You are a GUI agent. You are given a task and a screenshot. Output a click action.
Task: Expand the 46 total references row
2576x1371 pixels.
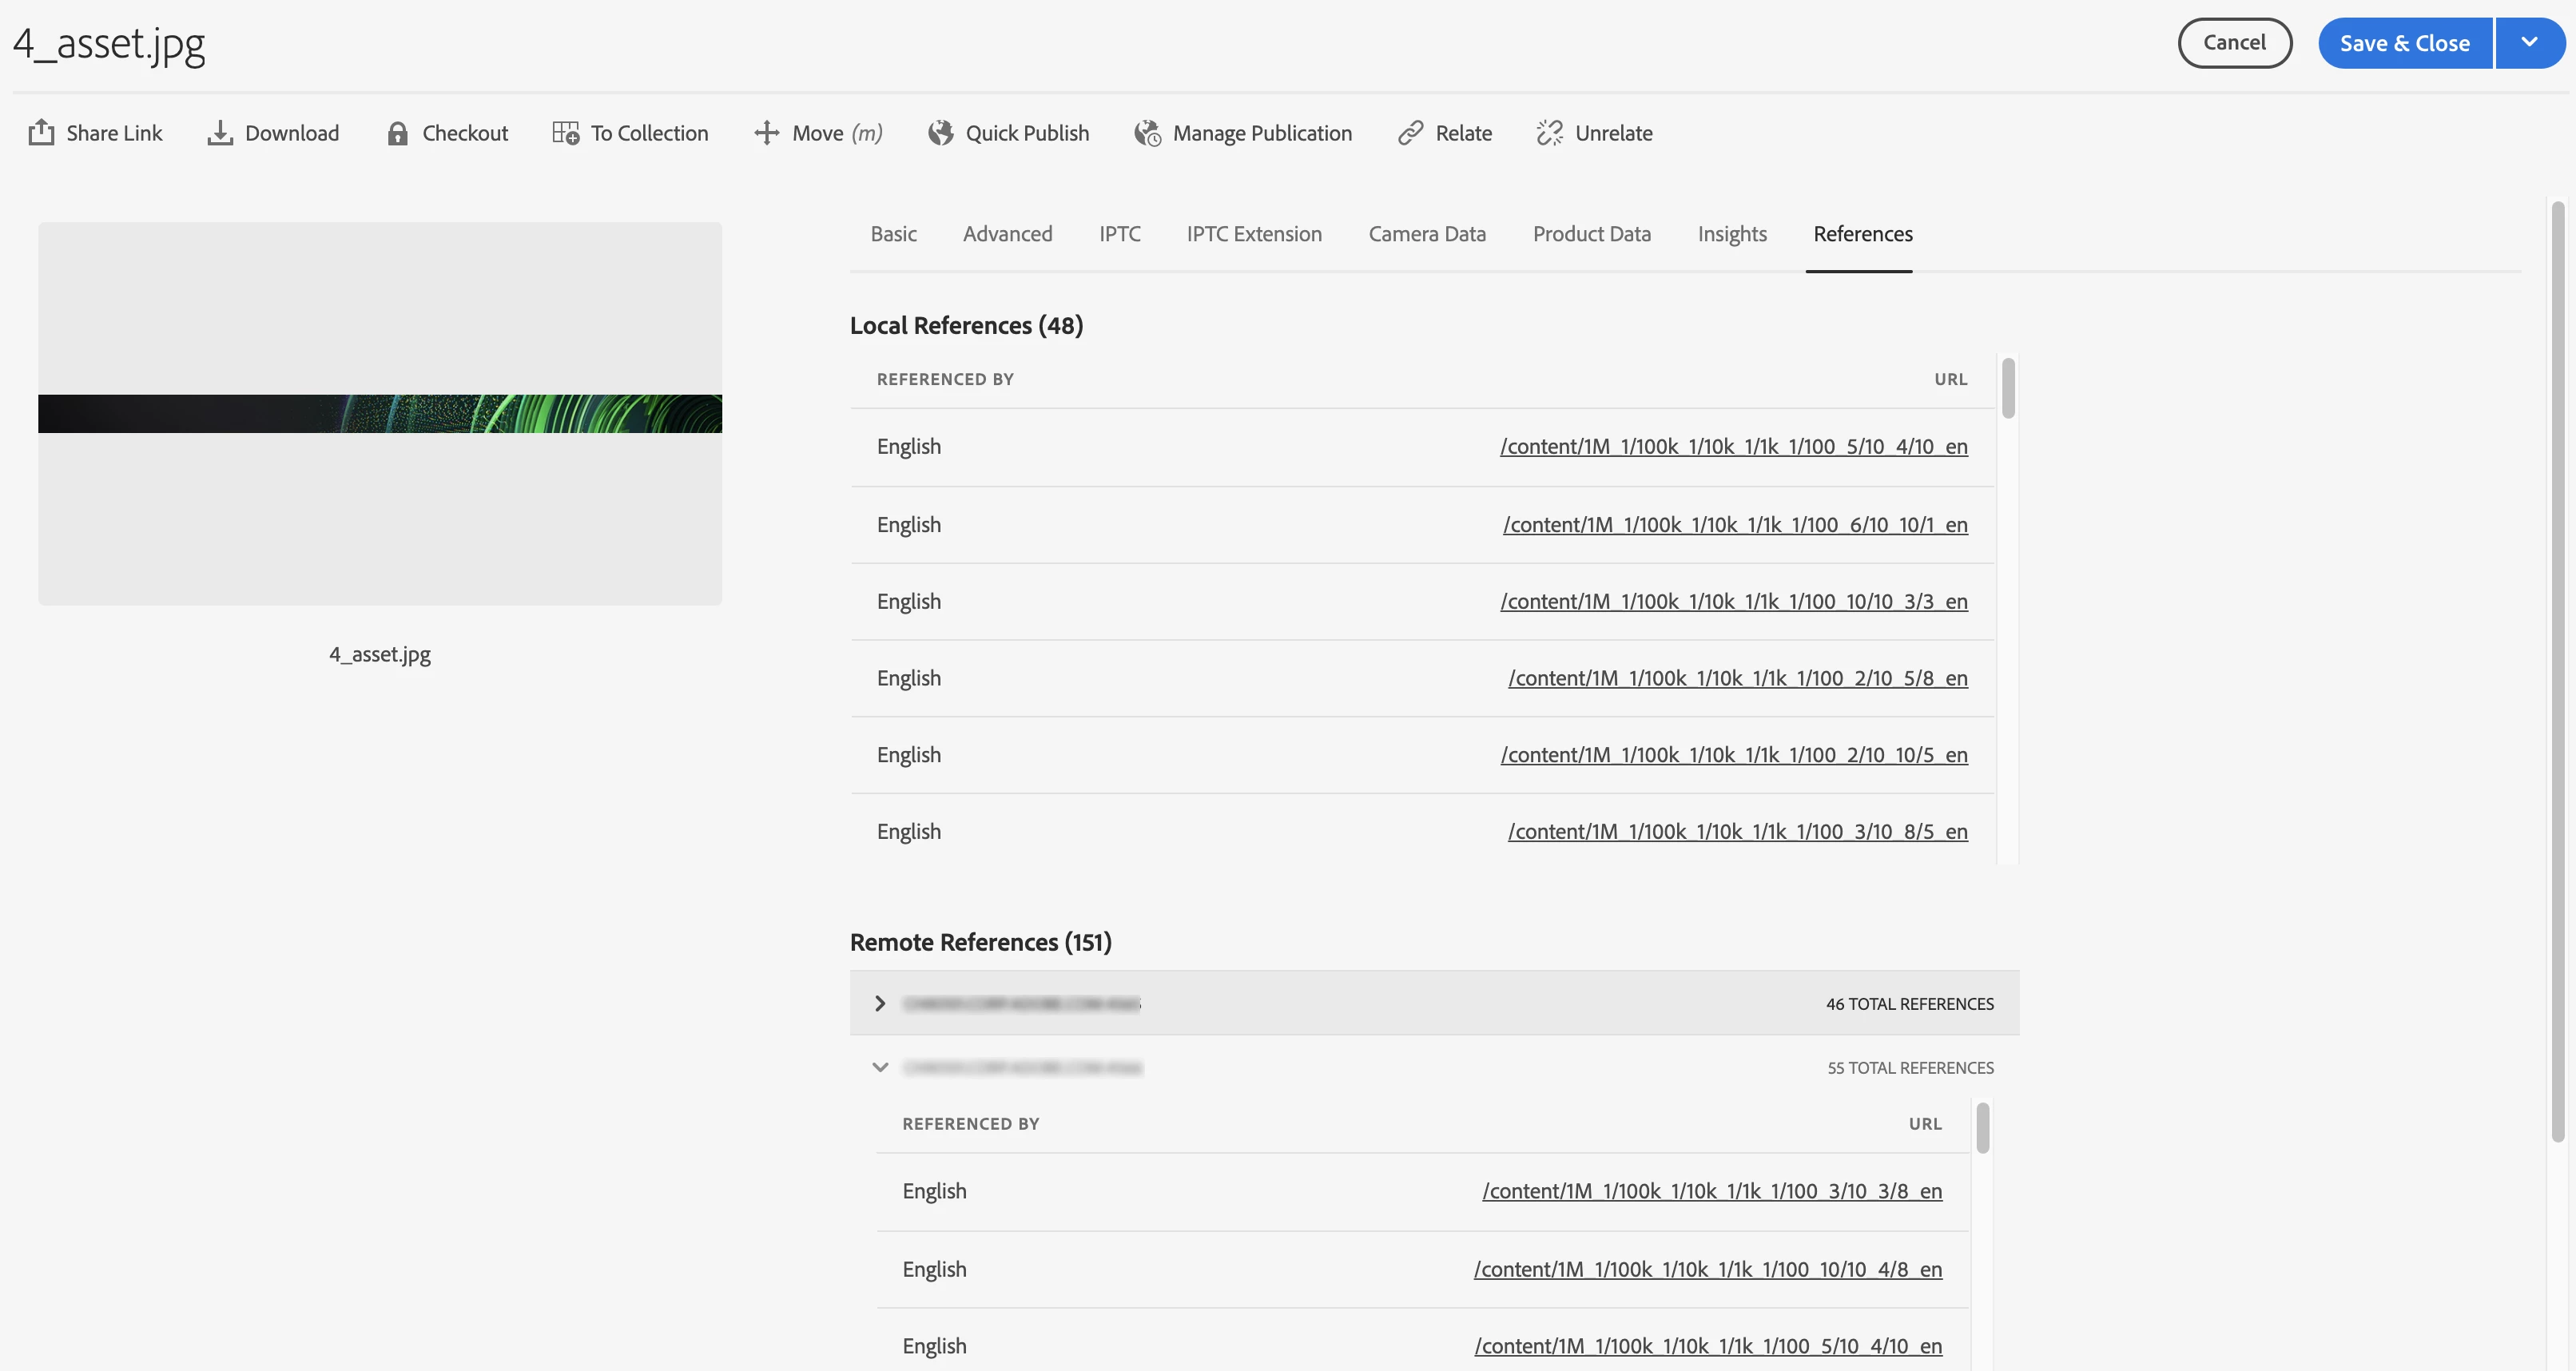[880, 1003]
